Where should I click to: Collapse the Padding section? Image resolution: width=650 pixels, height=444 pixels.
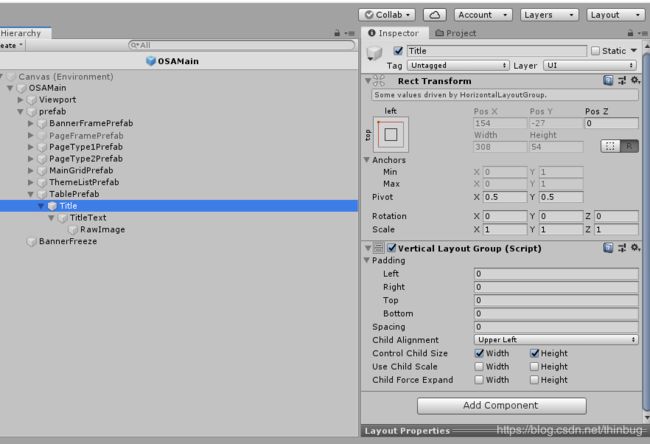(367, 260)
